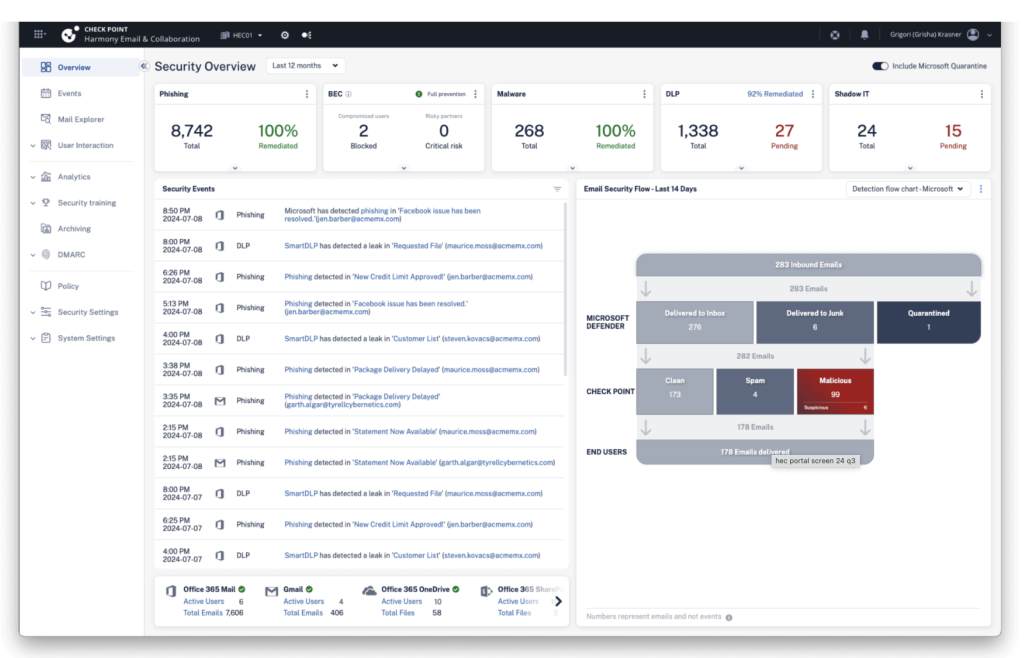Click the Malicious 99 block
The height and width of the screenshot is (658, 1024).
(835, 392)
